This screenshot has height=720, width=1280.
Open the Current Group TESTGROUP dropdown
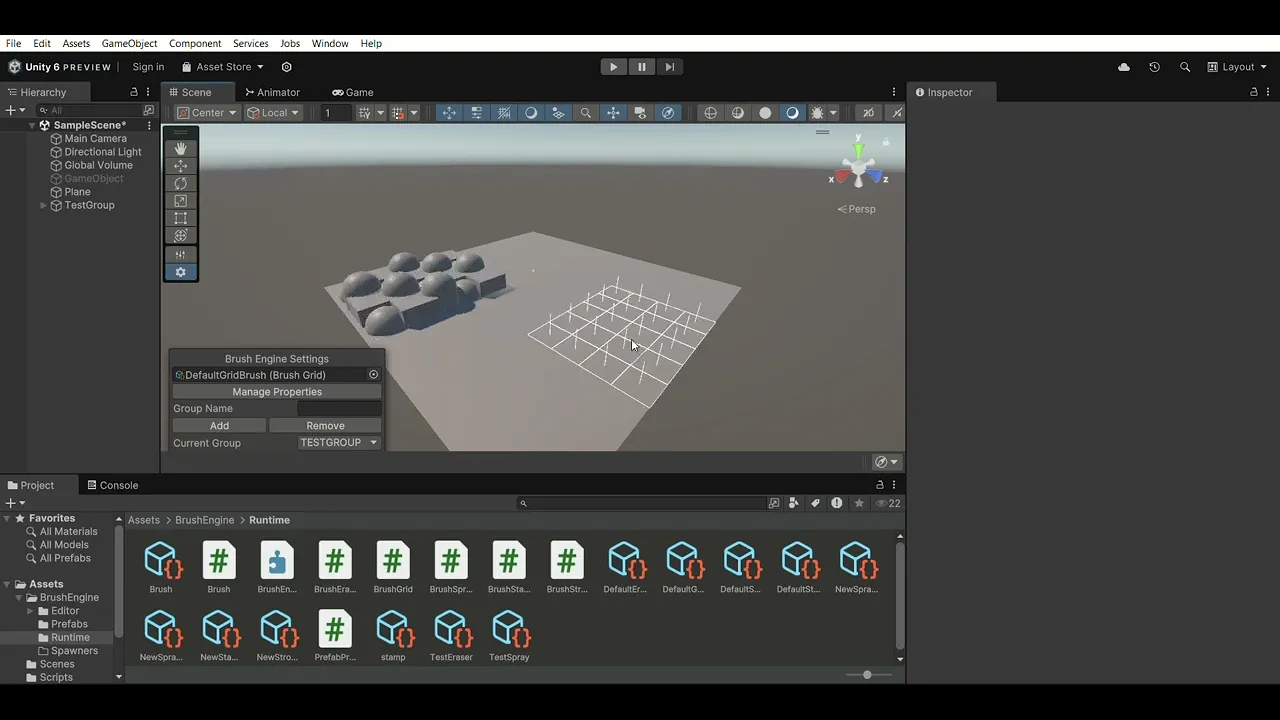(339, 443)
